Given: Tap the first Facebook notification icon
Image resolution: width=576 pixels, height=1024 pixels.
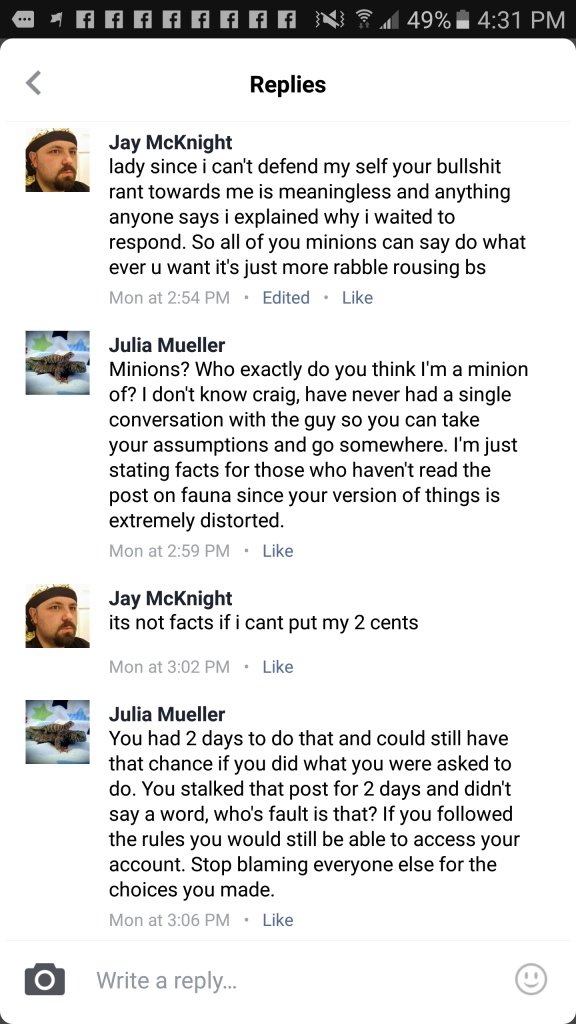Looking at the screenshot, I should [x=84, y=20].
